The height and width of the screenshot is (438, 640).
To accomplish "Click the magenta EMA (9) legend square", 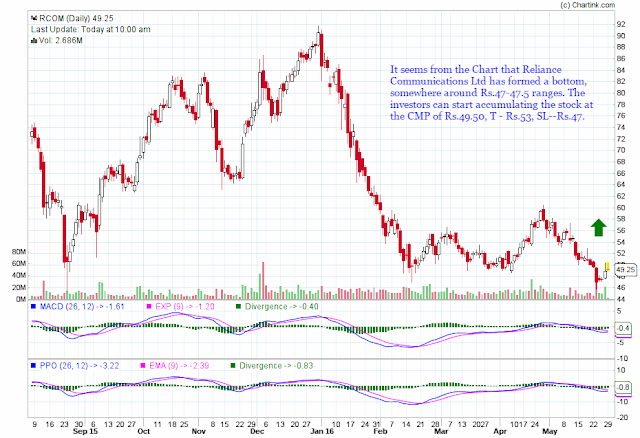I will tap(143, 366).
